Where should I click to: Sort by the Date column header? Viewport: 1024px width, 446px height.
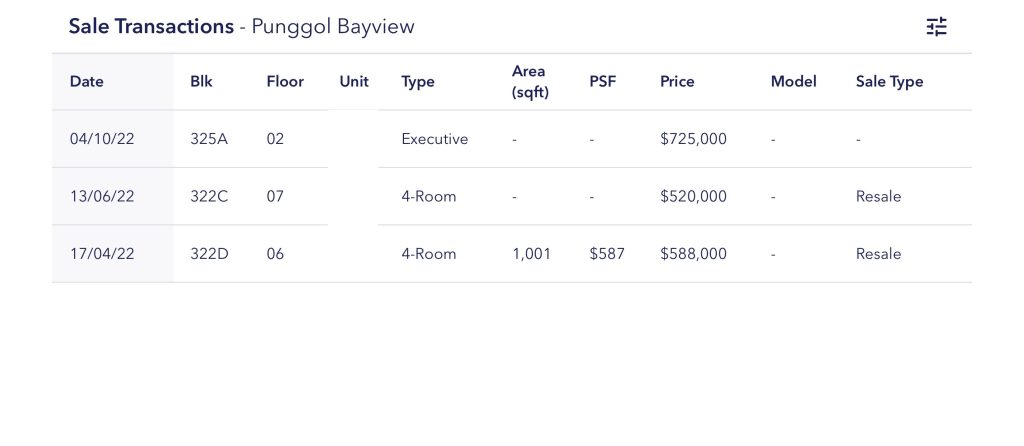(x=87, y=82)
